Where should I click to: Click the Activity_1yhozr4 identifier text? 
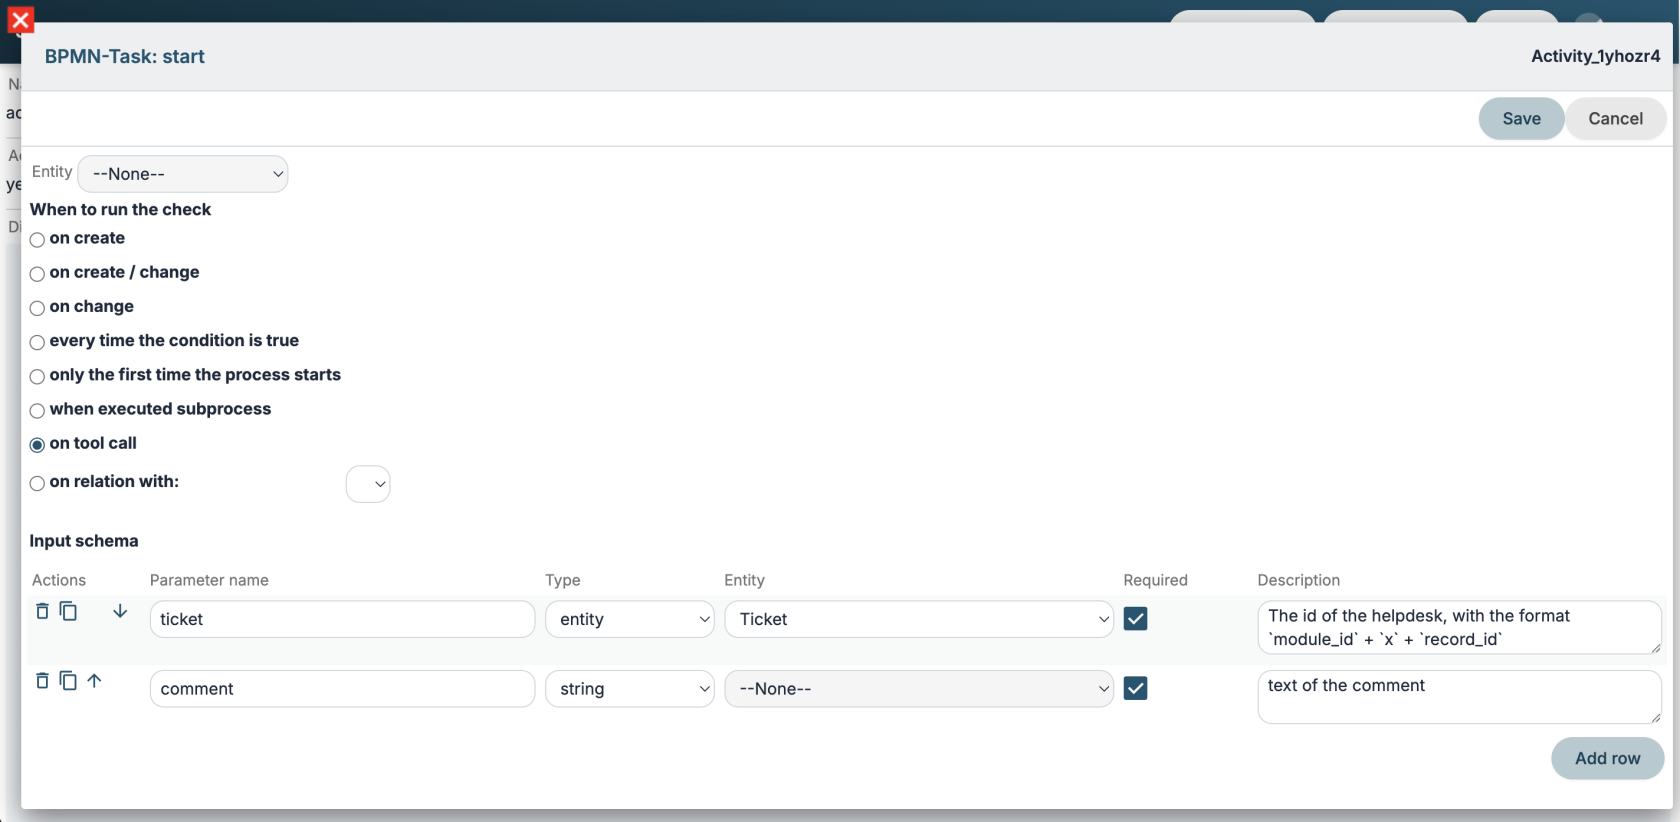pos(1595,56)
